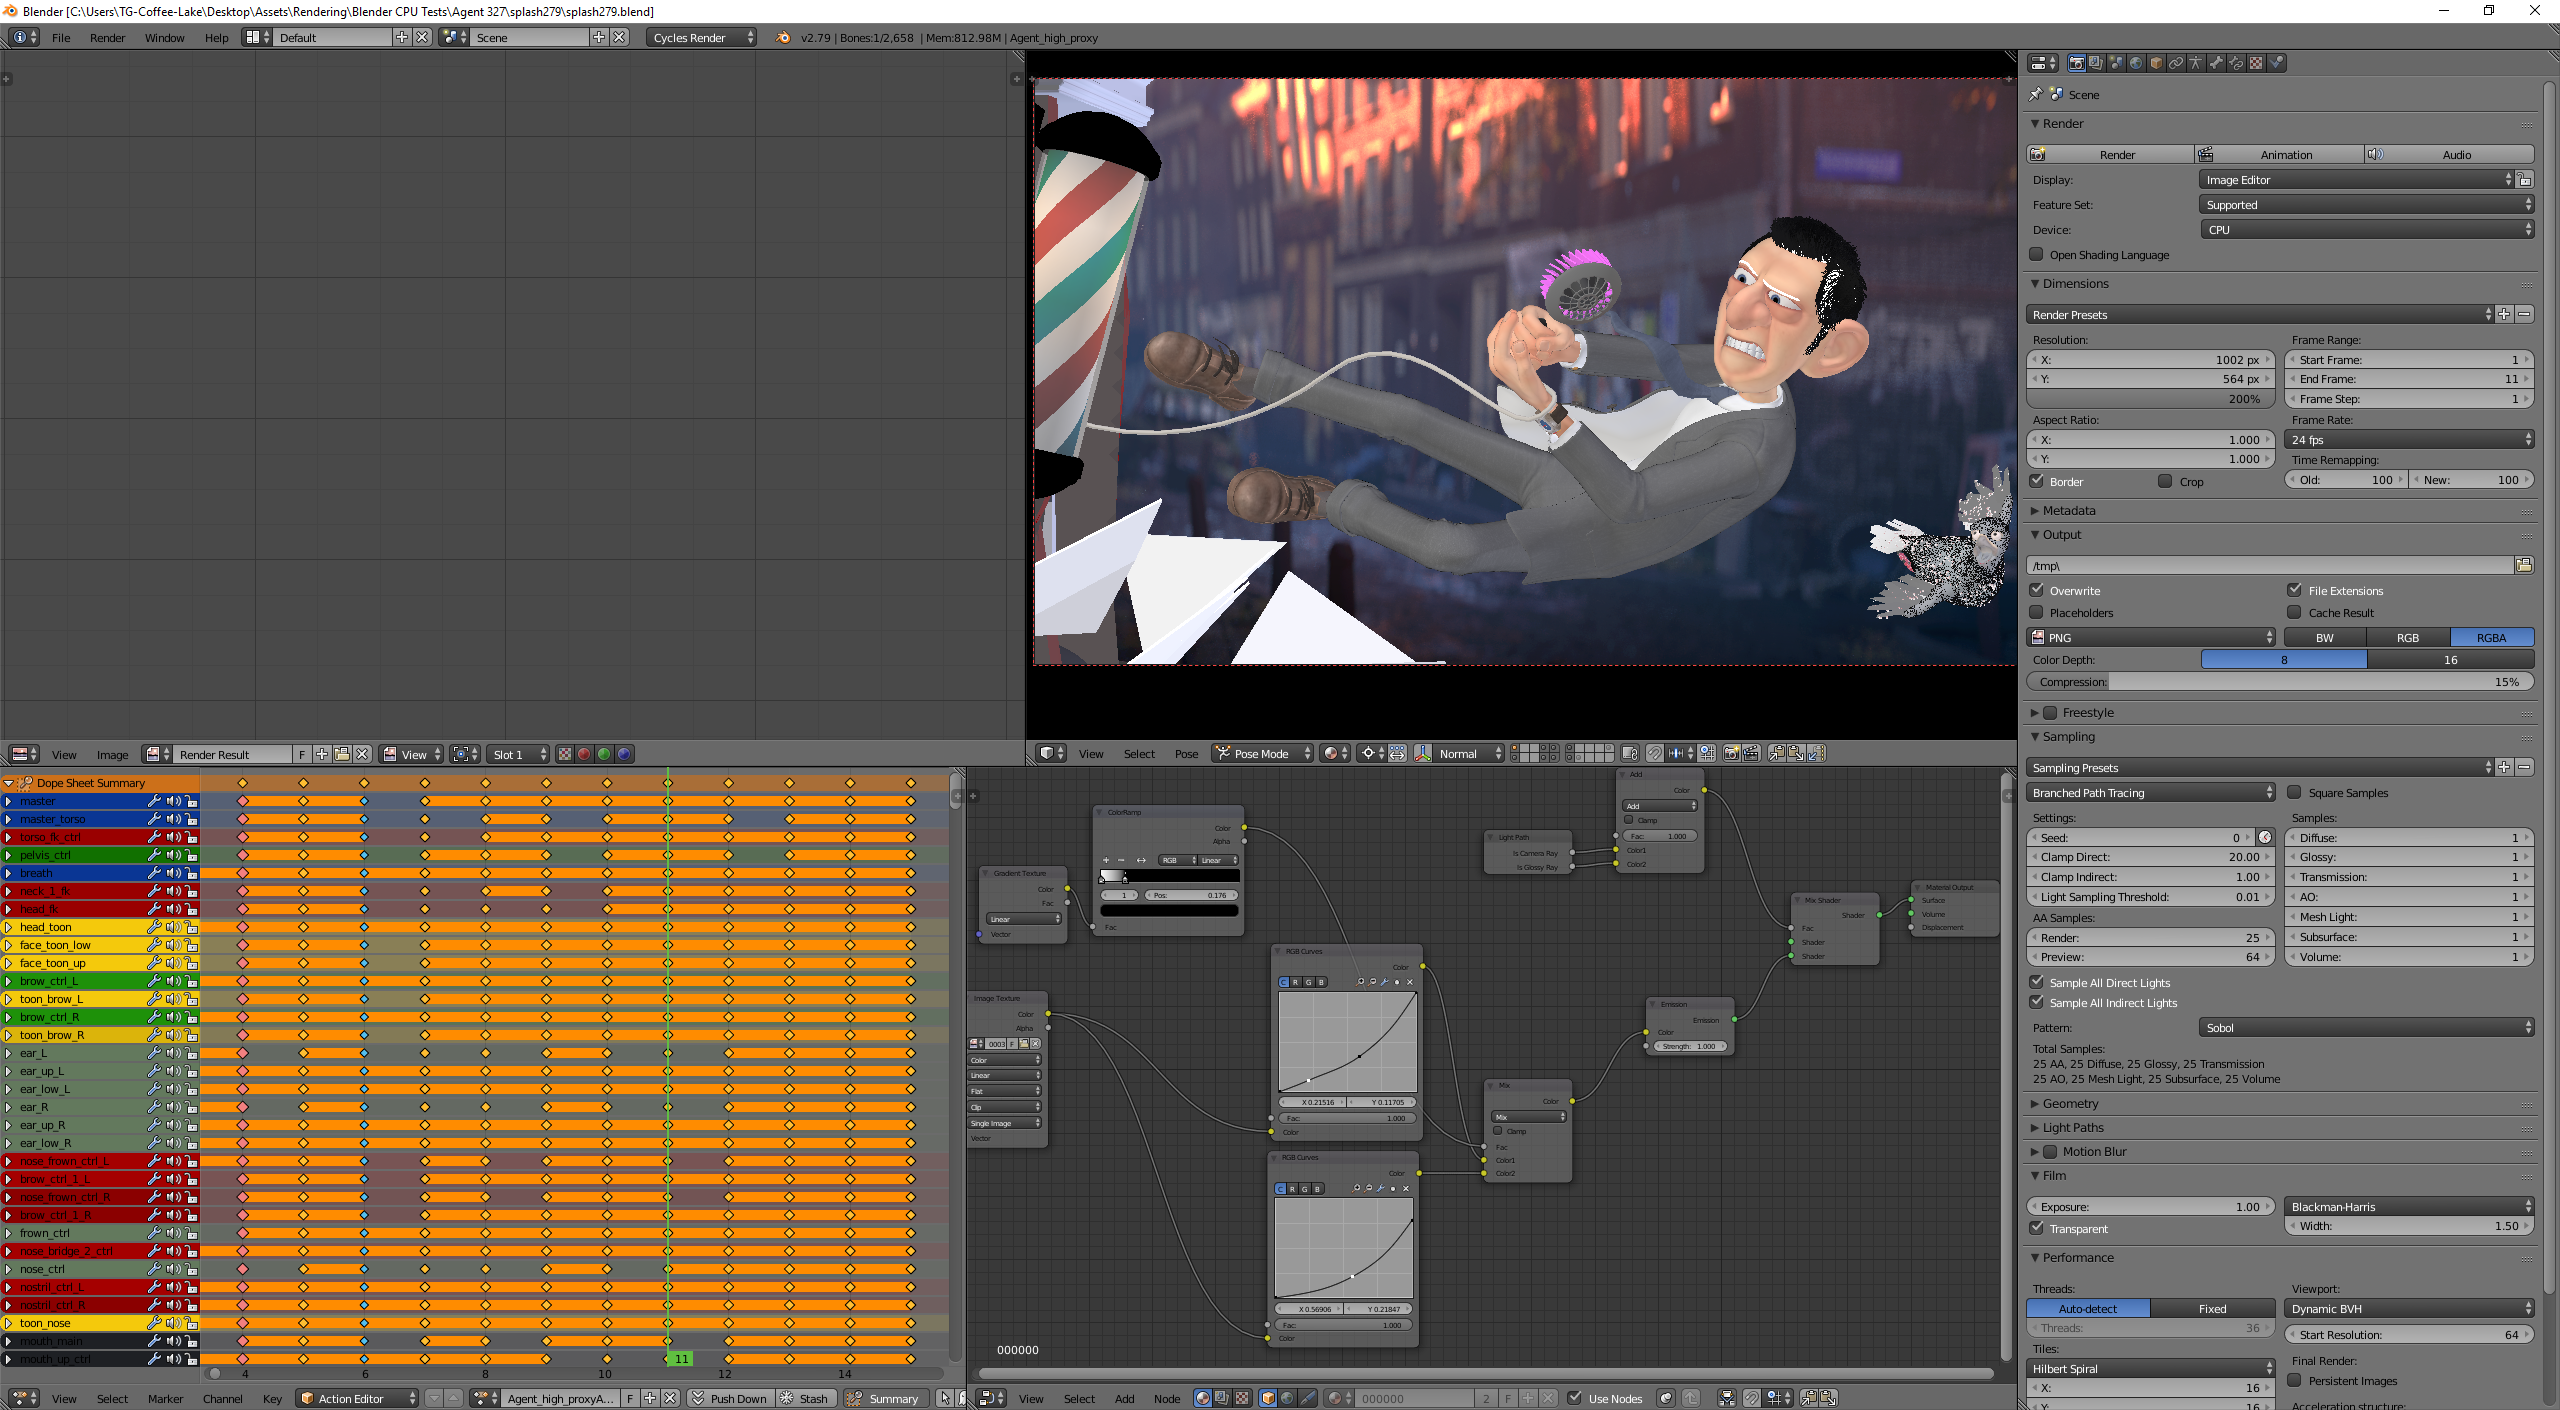Click the ColorRamp gradient bar
Screen dimensions: 2560x1410
[1169, 876]
